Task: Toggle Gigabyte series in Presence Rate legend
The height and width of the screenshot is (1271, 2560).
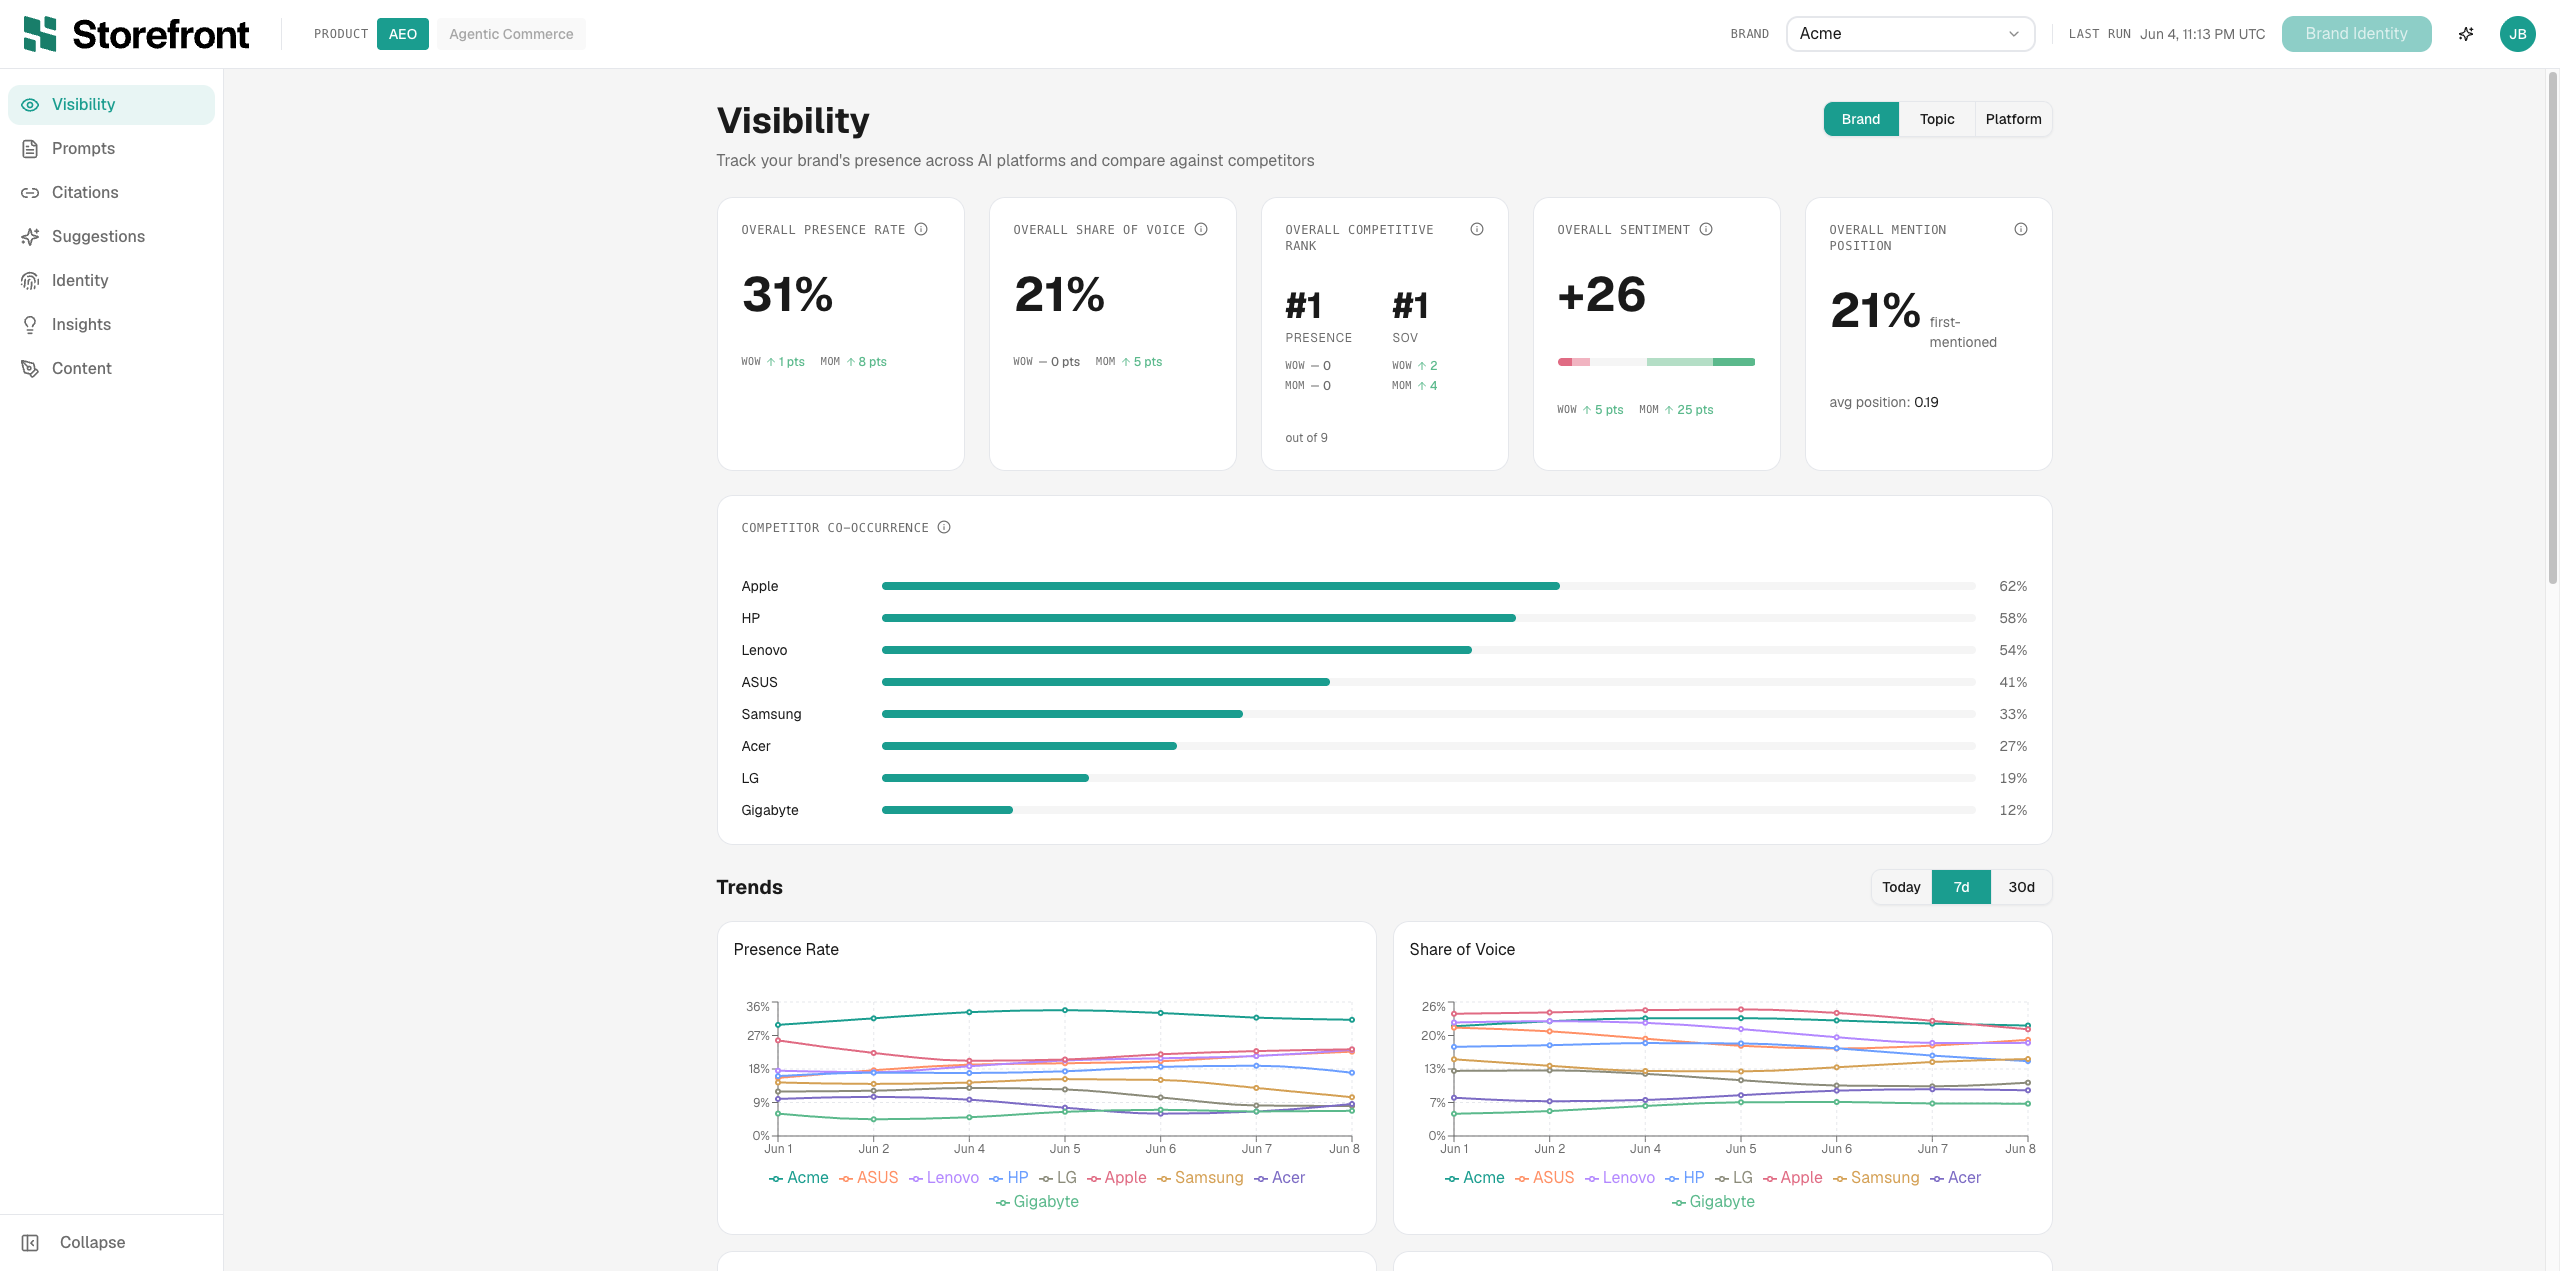Action: tap(1037, 1202)
